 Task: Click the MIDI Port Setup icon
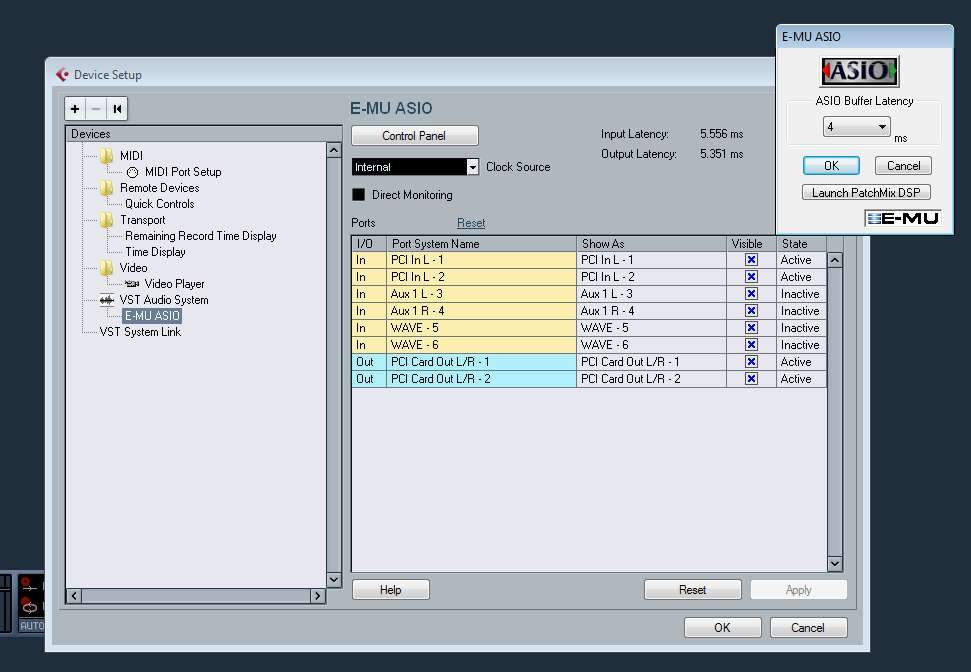point(132,172)
